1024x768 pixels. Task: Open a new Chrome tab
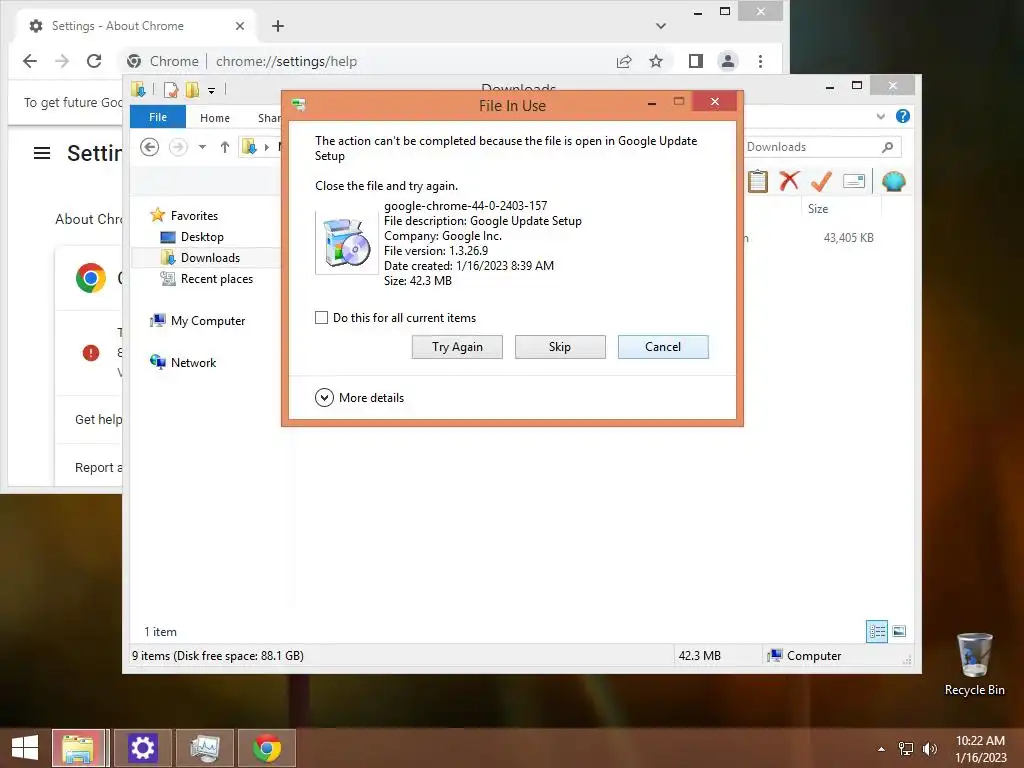(x=278, y=26)
